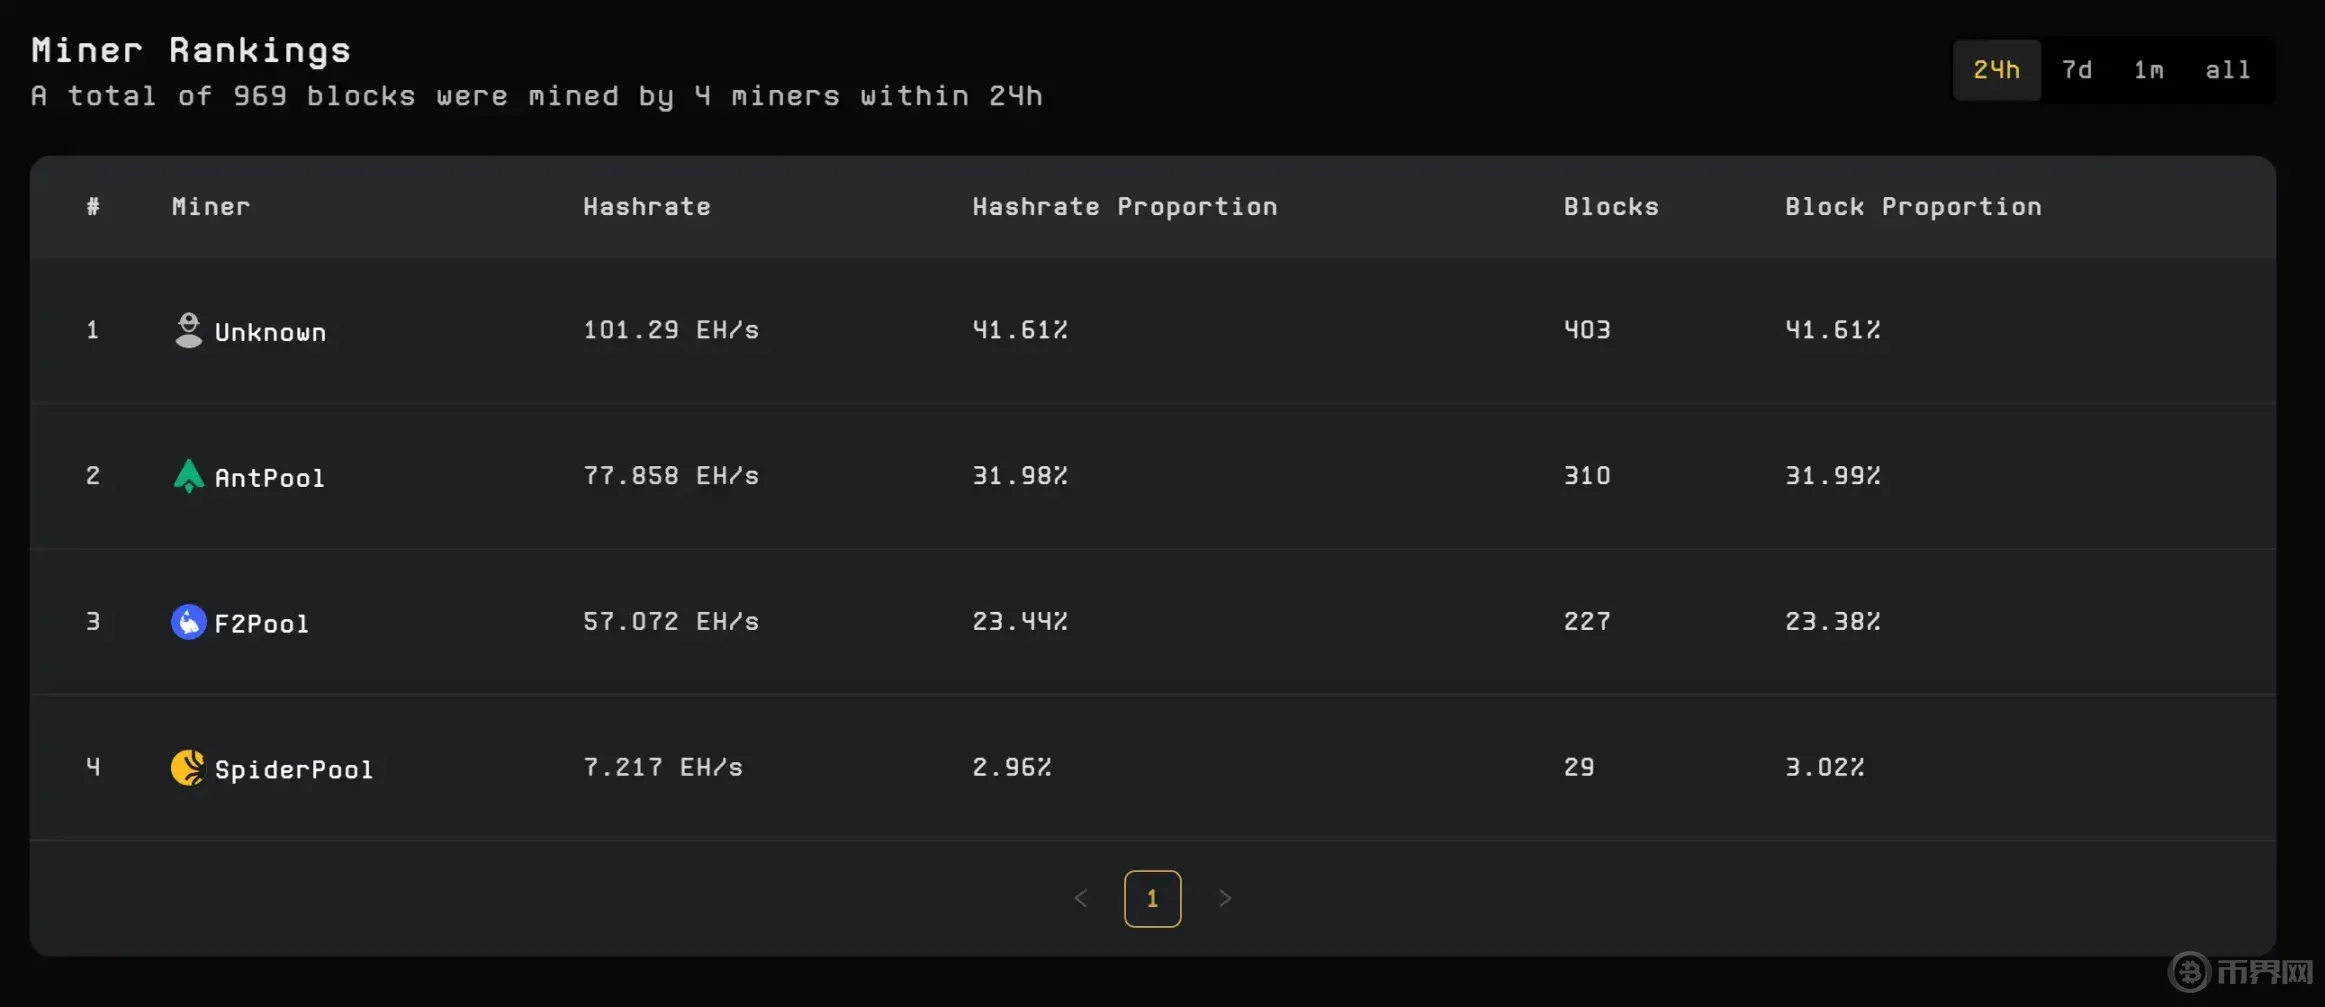Image resolution: width=2325 pixels, height=1007 pixels.
Task: Click the Blocks column header
Action: coord(1611,207)
